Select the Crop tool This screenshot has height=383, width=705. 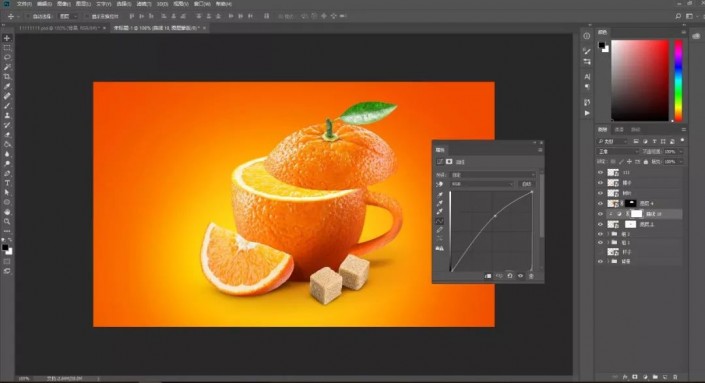7,76
